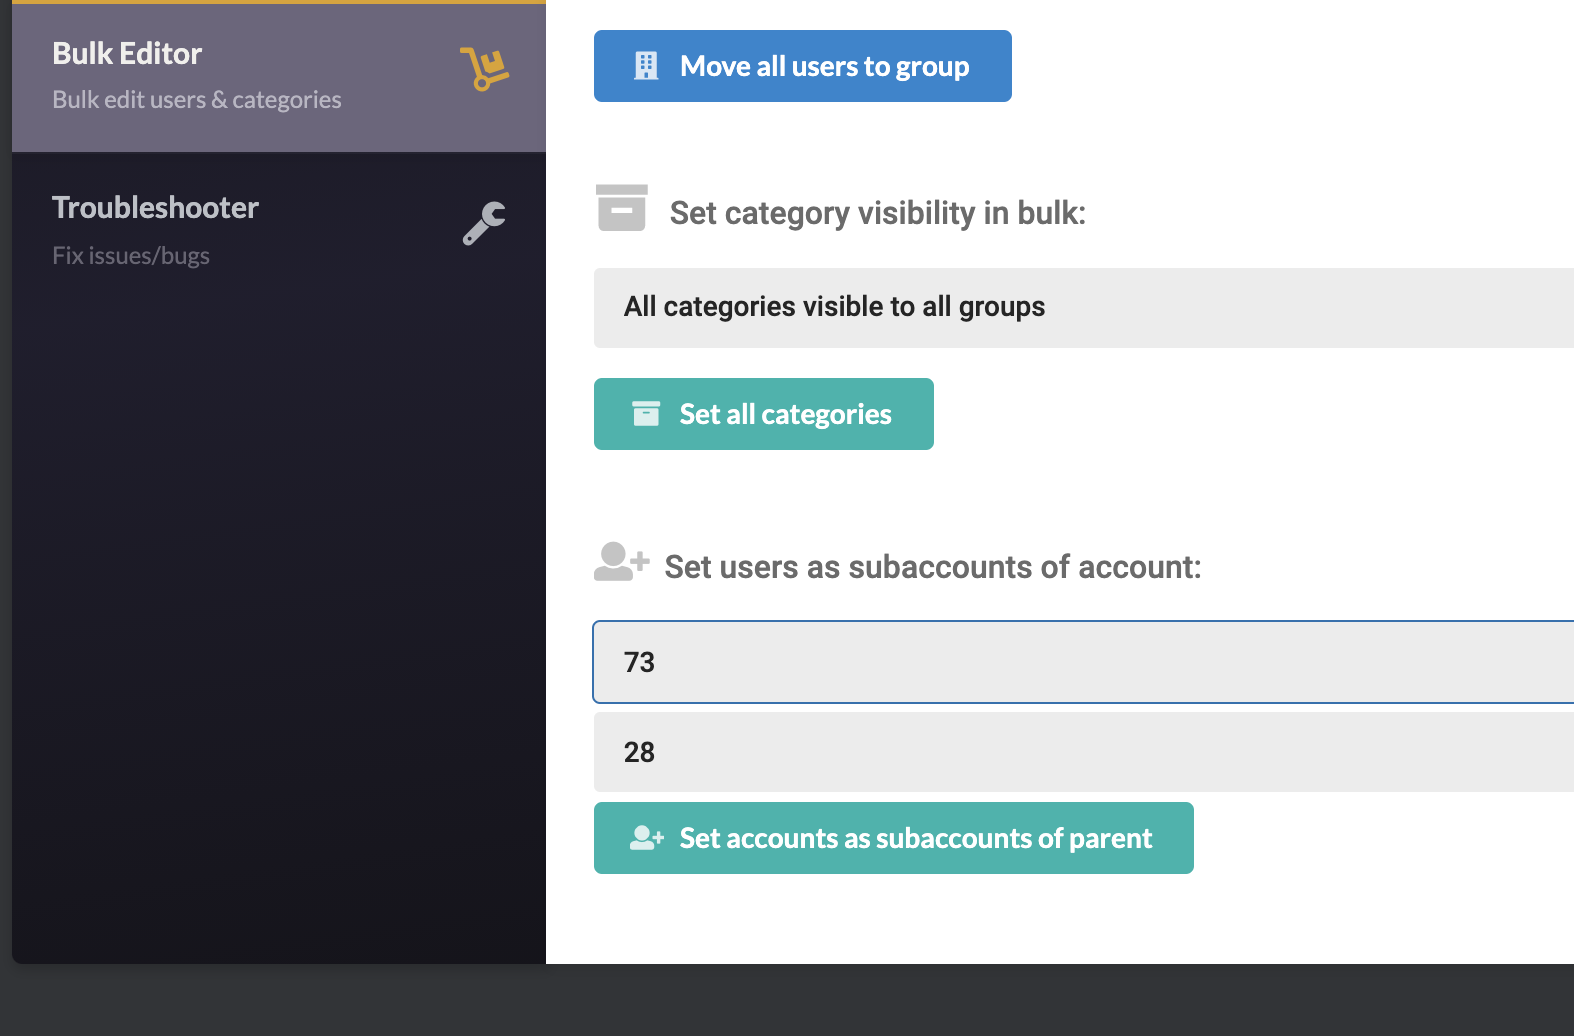Click Move all users to group button
Screen dimensions: 1574x1036
click(x=803, y=66)
